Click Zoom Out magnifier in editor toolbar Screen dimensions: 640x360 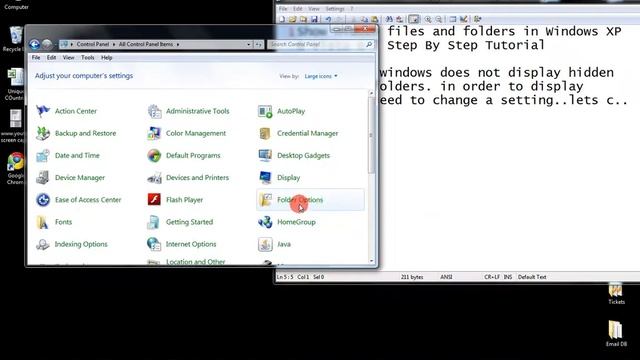439,19
